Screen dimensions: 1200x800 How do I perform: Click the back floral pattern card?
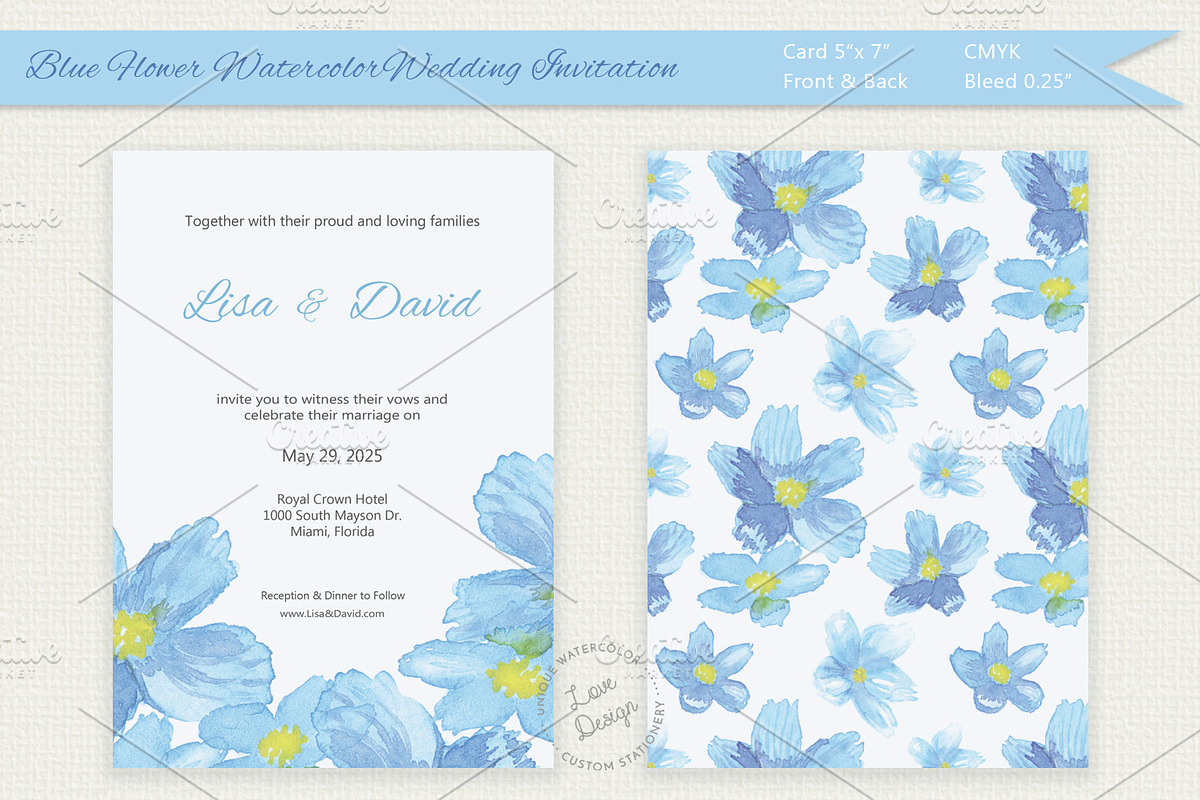[x=867, y=460]
